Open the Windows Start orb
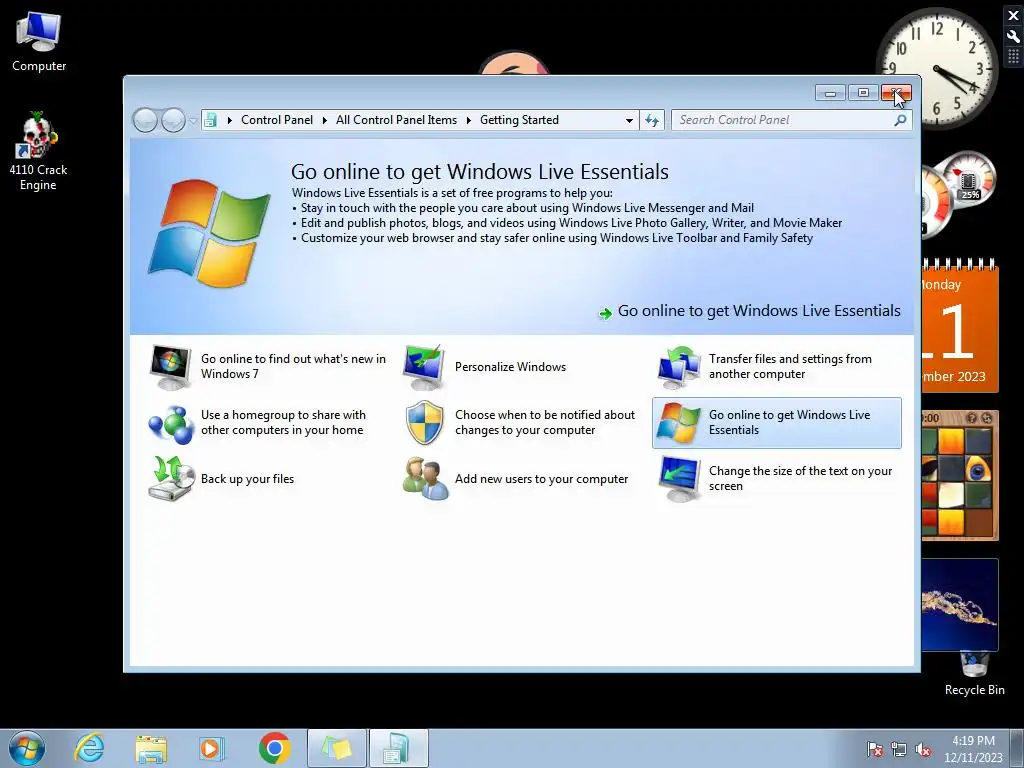This screenshot has height=768, width=1024. click(x=27, y=748)
